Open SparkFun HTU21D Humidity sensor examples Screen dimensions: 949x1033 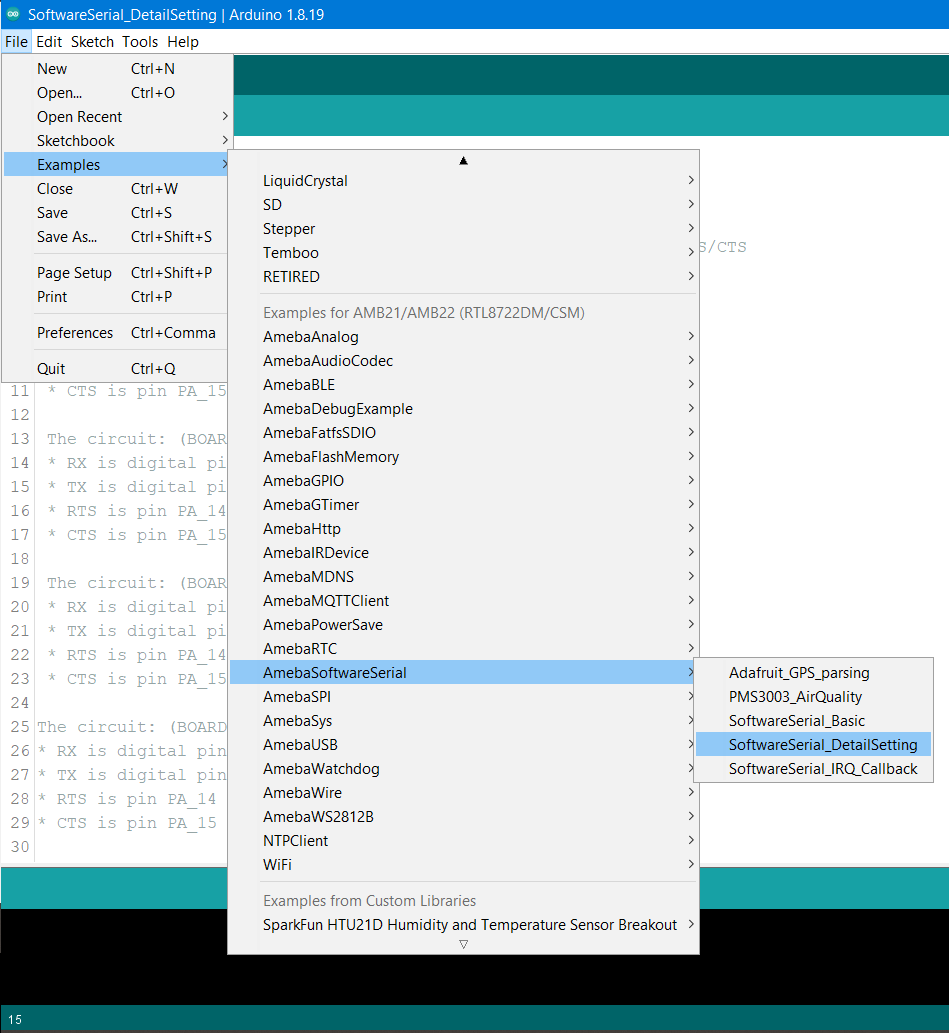(463, 925)
